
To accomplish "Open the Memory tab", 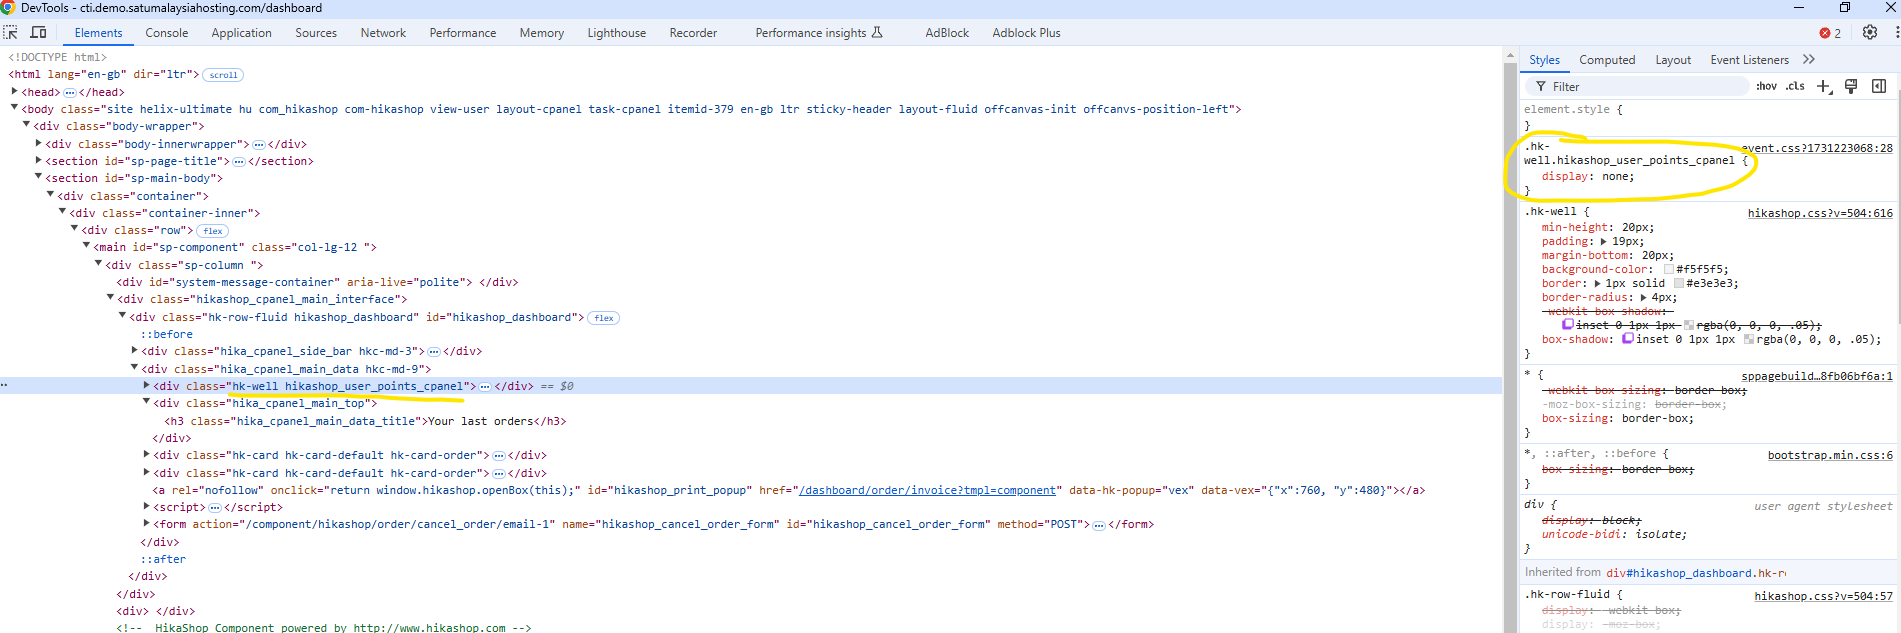I will pos(542,33).
